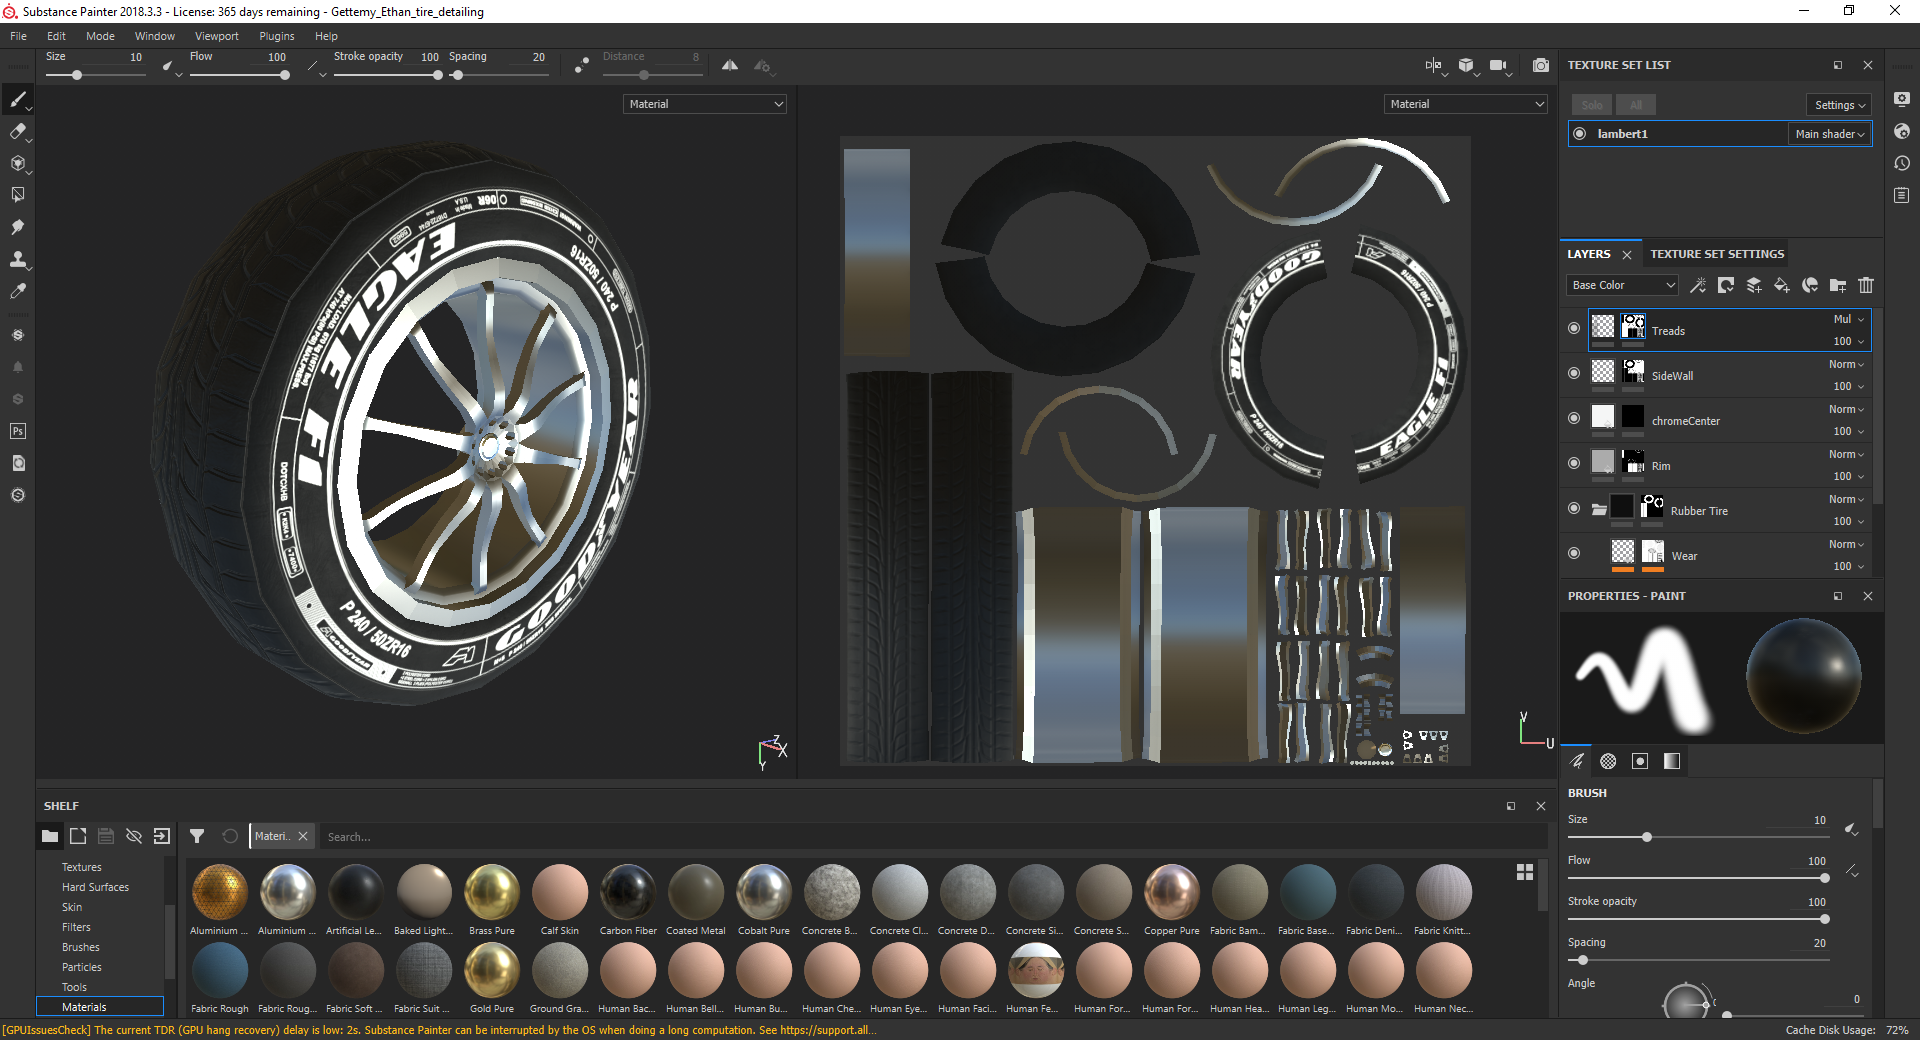Open the Viewport menu

pyautogui.click(x=217, y=36)
